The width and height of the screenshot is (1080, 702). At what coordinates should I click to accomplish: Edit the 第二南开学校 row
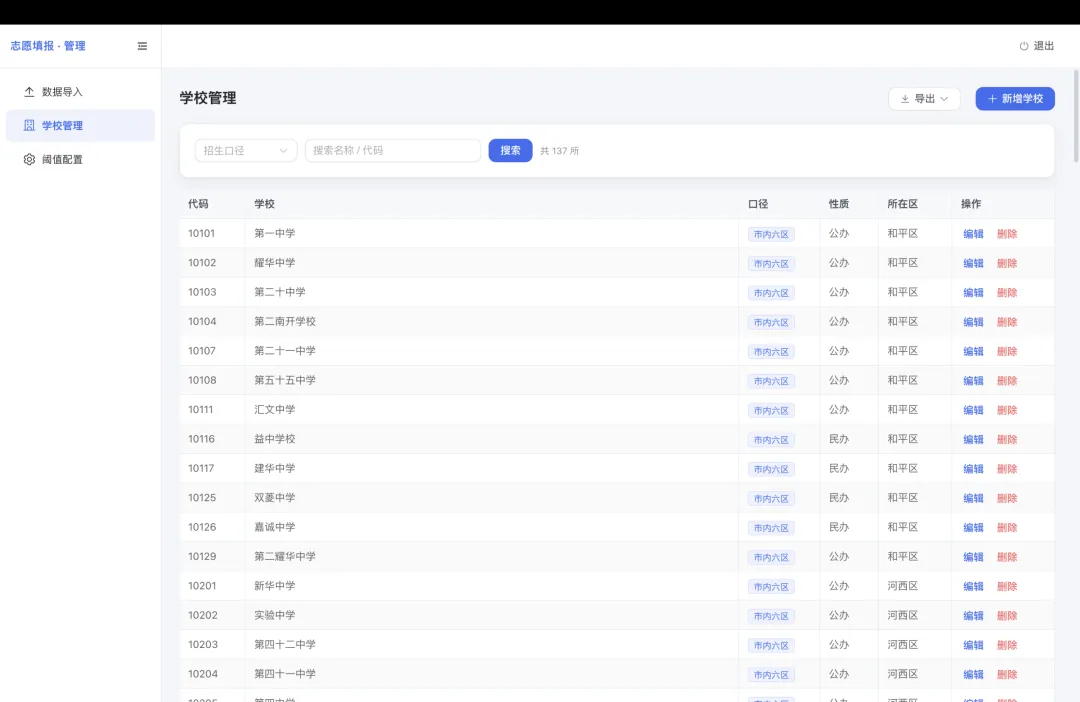973,322
